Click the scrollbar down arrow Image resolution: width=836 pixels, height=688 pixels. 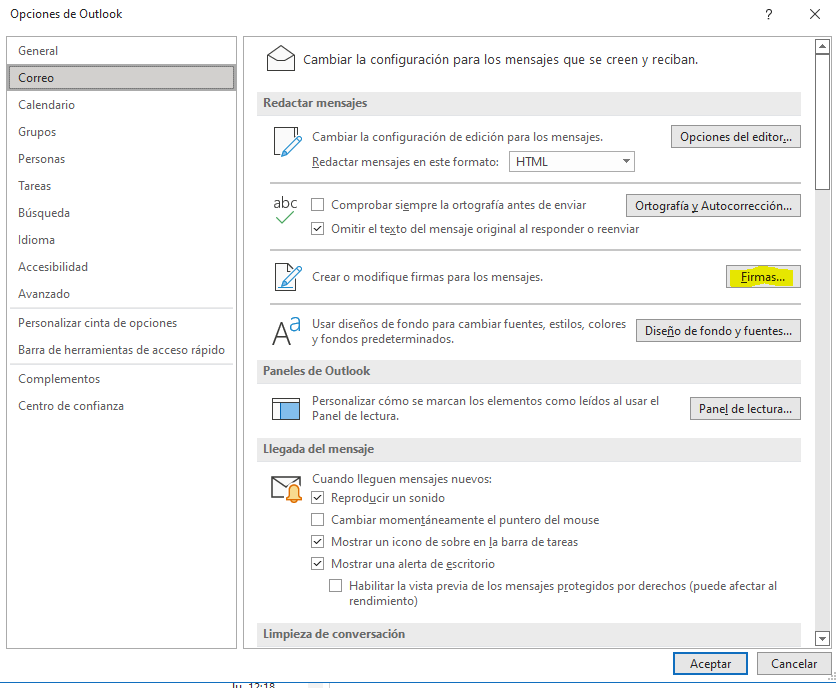coord(822,638)
